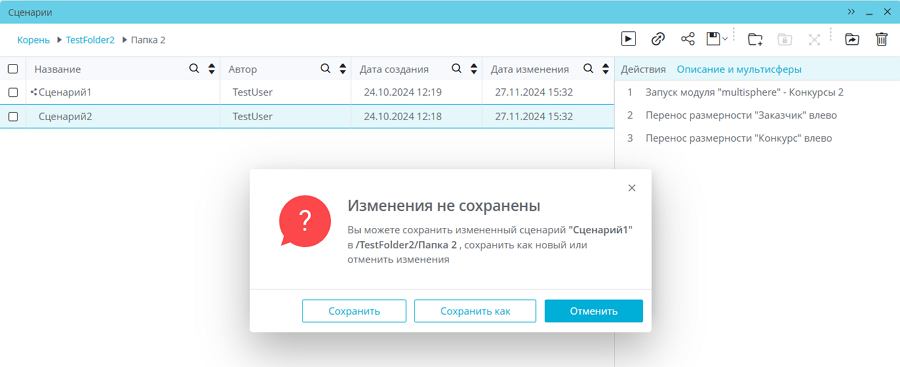The height and width of the screenshot is (367, 900).
Task: Open TestFolder2 in breadcrumb
Action: [90, 40]
